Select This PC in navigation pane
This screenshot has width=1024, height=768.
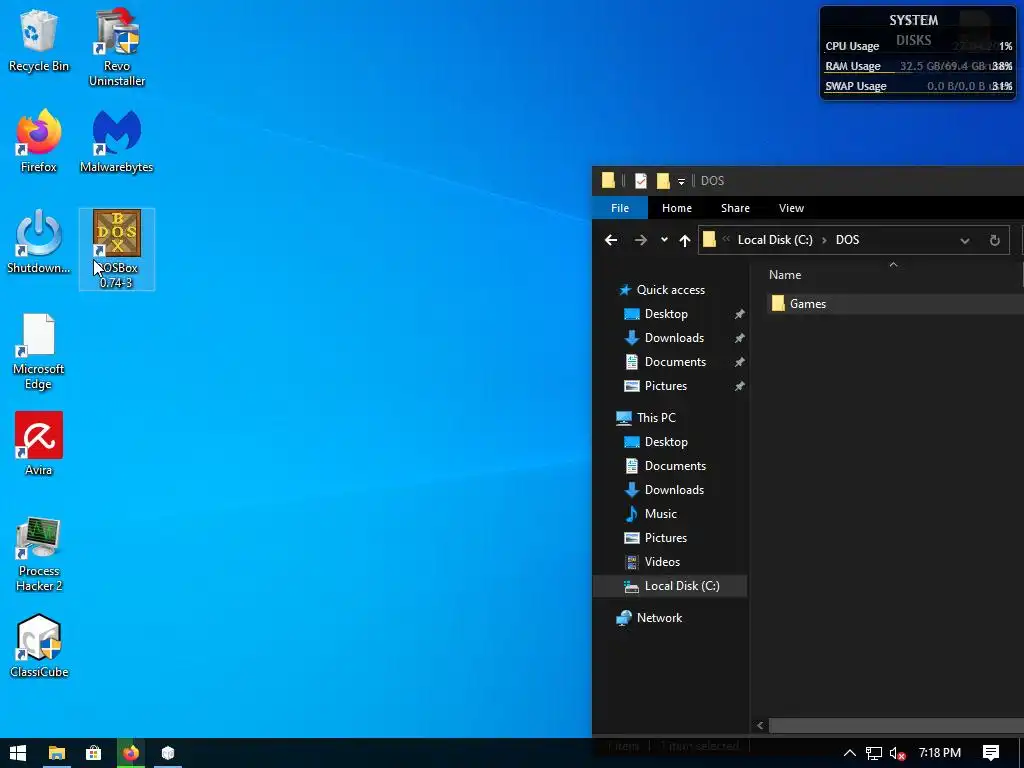pos(656,418)
